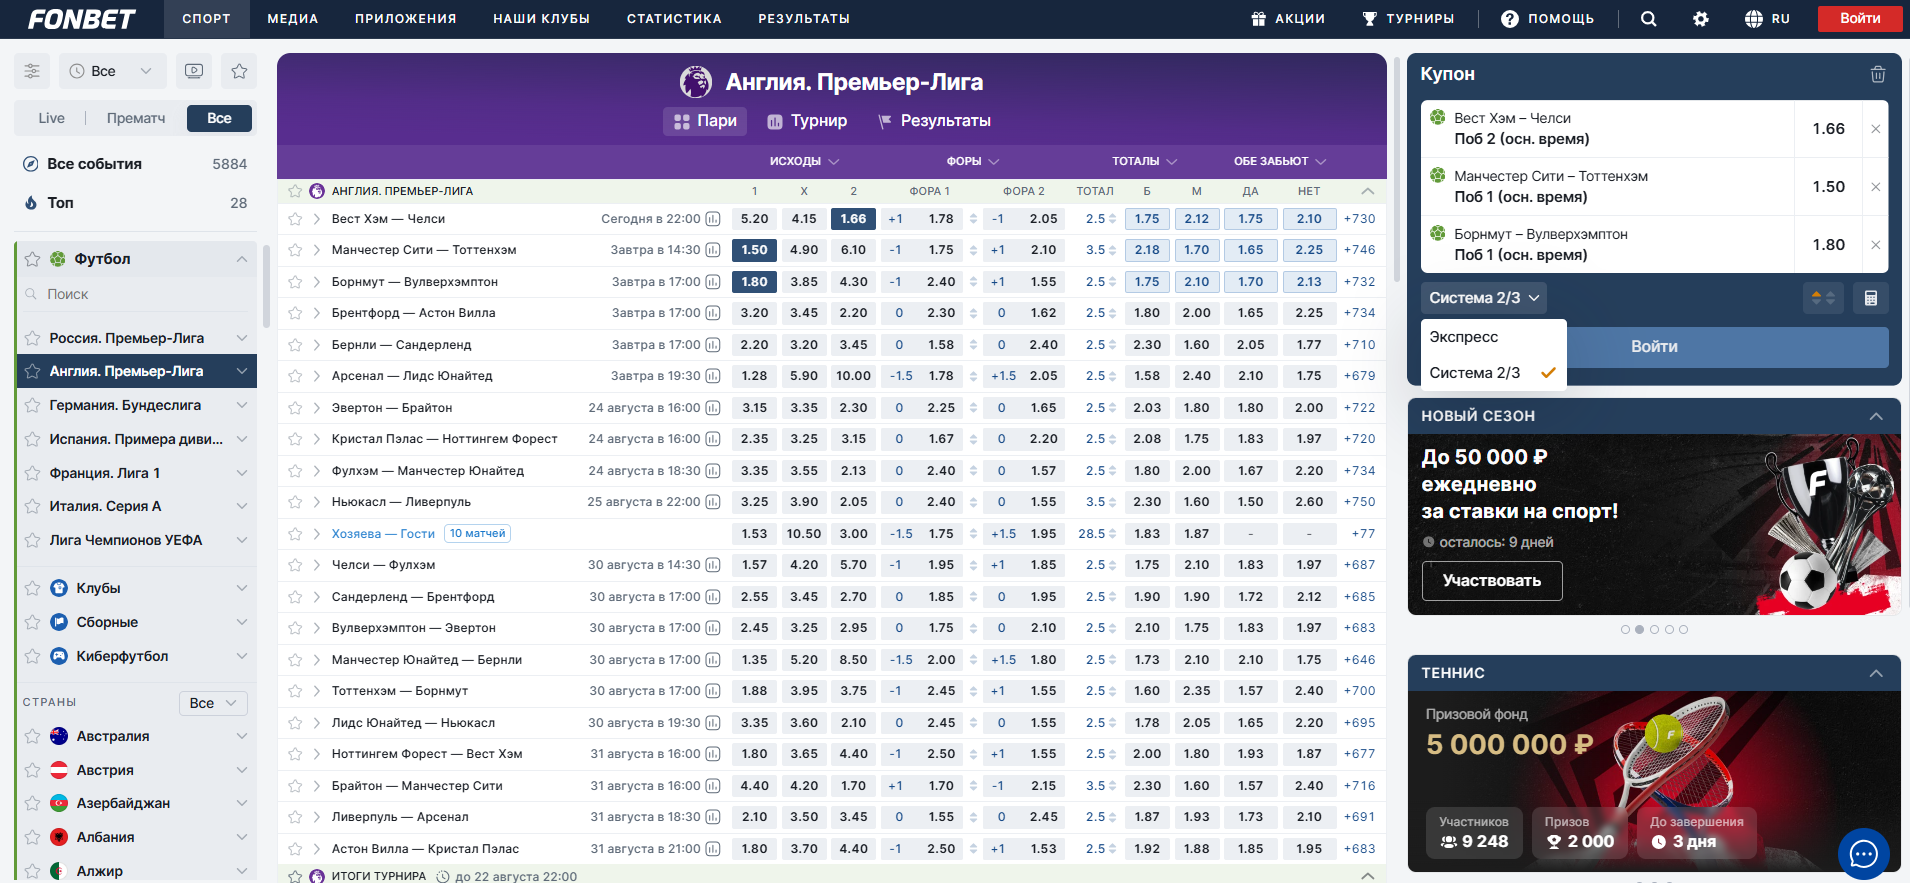Open the search magnifier in the top bar
The height and width of the screenshot is (883, 1910).
click(1648, 19)
